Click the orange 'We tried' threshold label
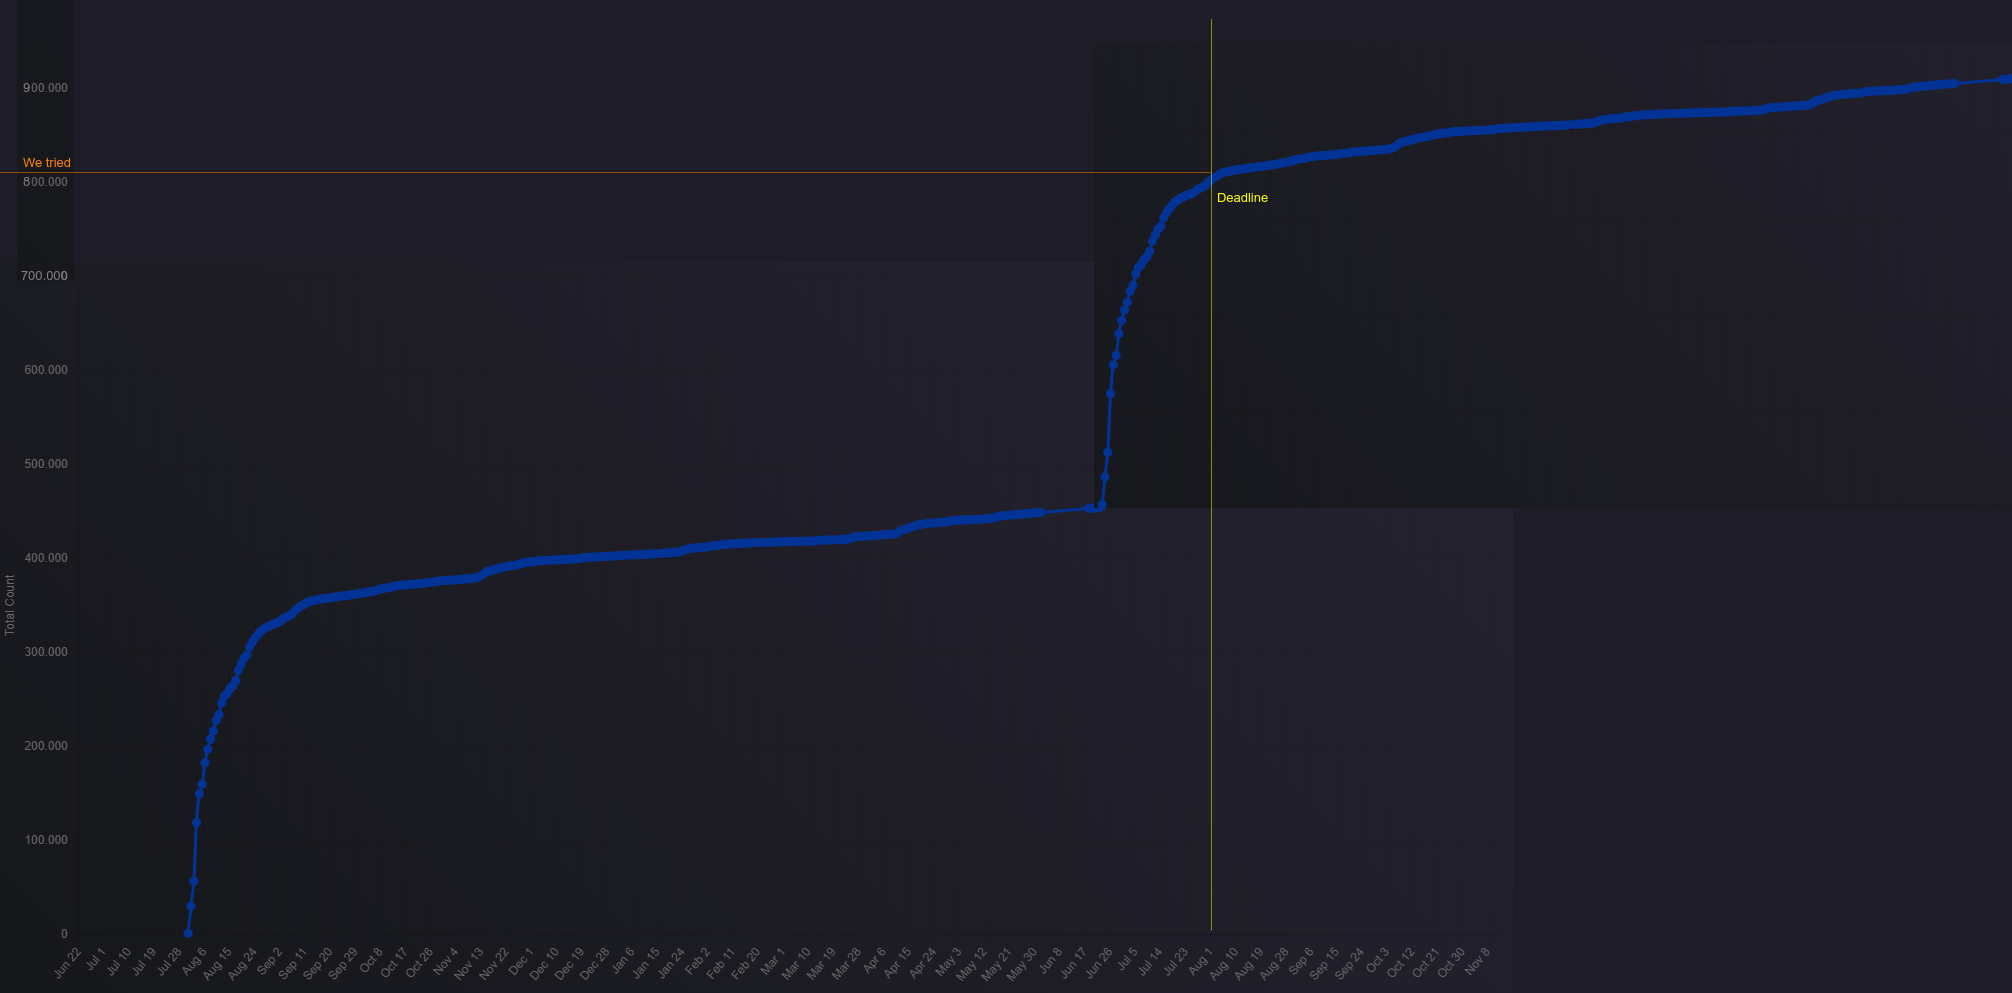2012x993 pixels. 47,162
